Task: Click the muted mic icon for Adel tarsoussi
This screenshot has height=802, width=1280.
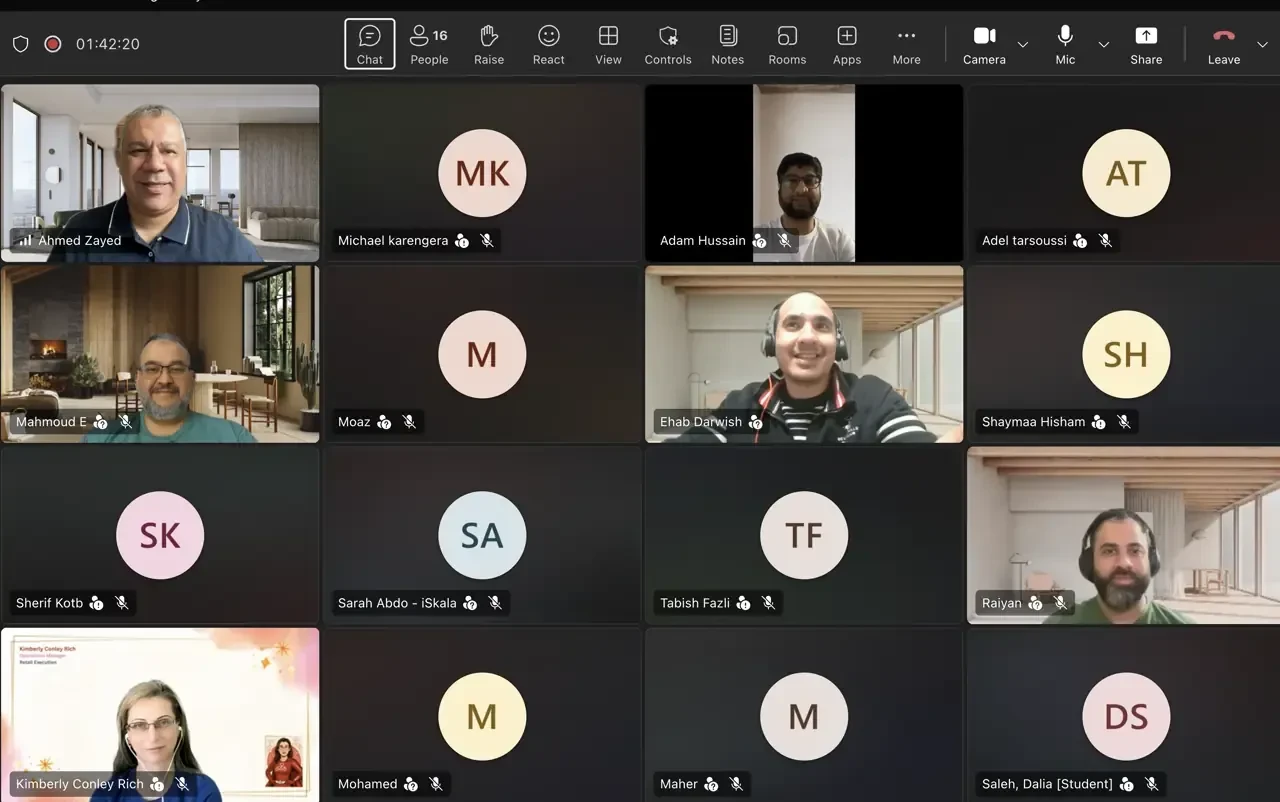Action: click(1105, 241)
